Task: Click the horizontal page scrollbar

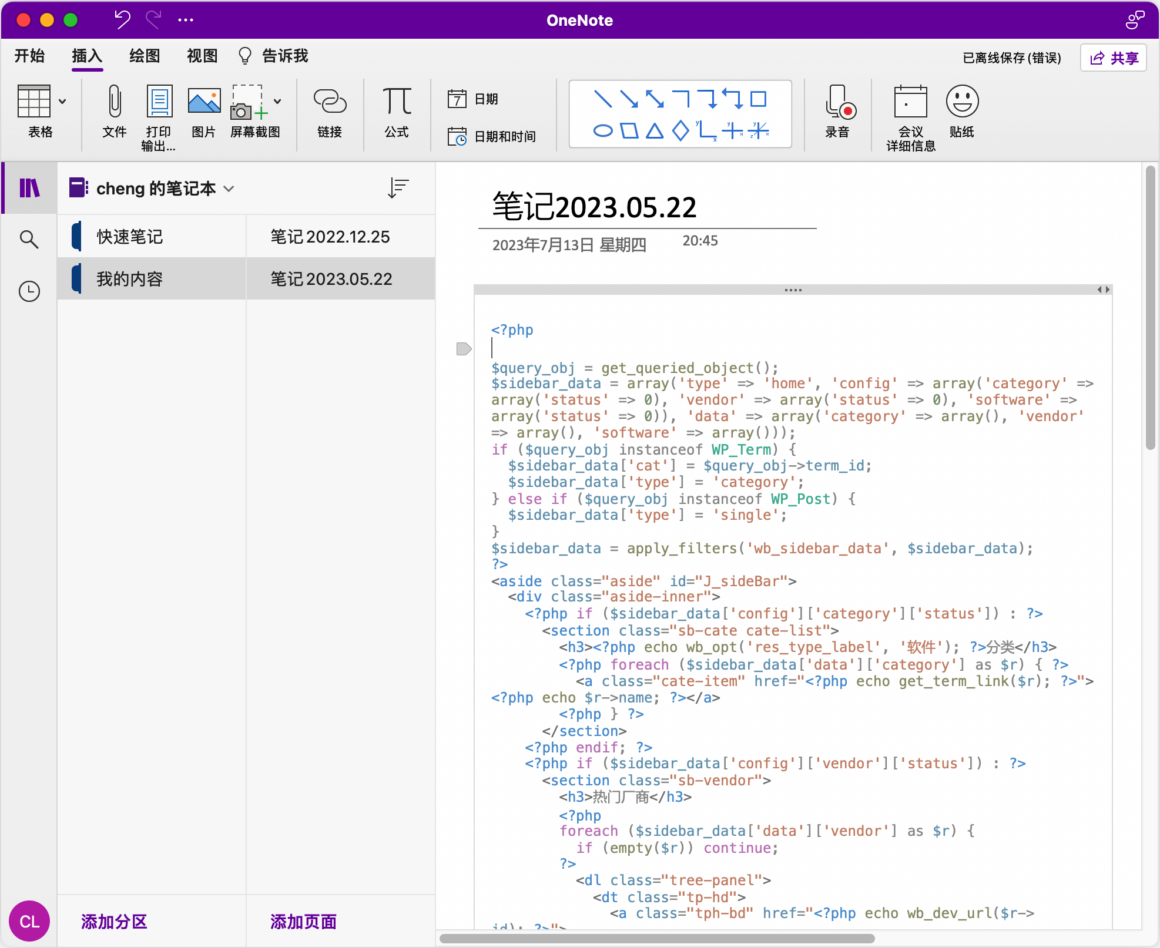Action: pos(657,938)
